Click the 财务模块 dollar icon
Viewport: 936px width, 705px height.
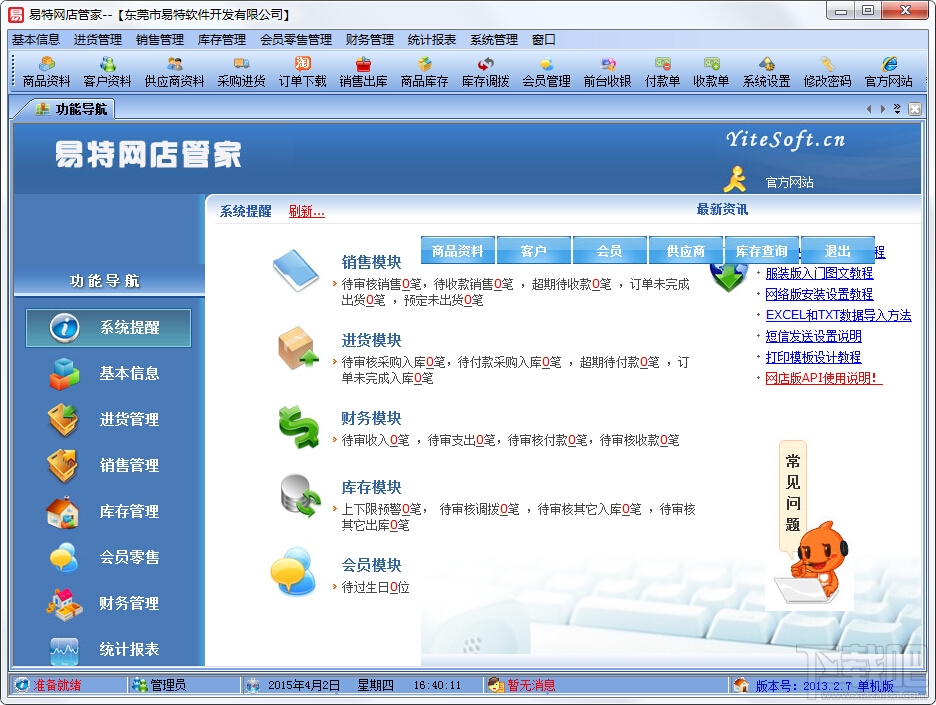[x=298, y=427]
